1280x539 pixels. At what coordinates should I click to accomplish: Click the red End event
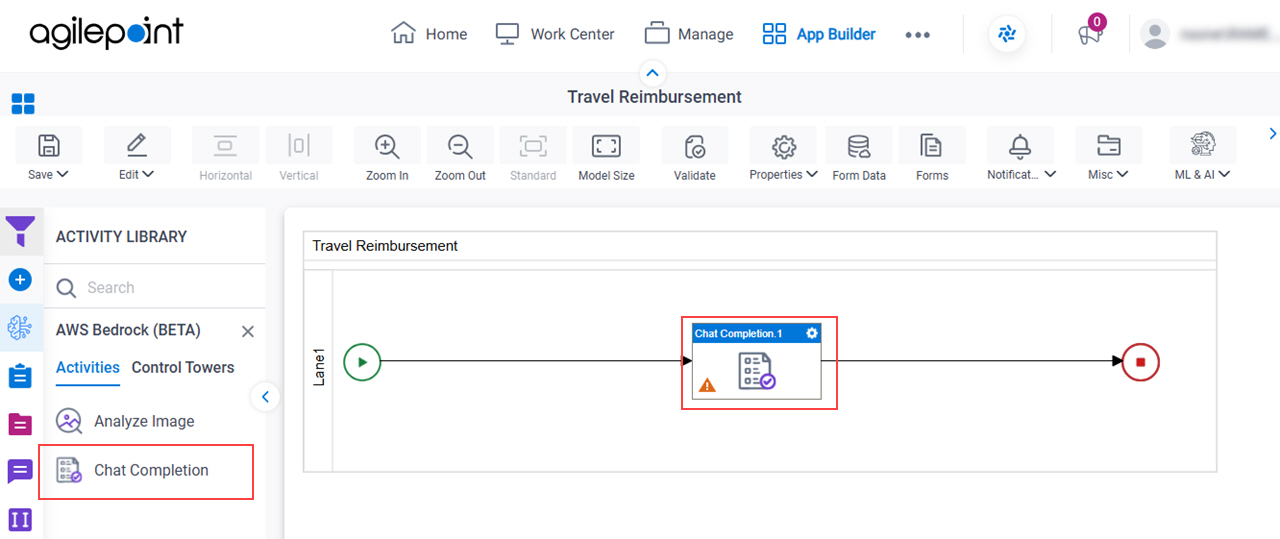1140,362
